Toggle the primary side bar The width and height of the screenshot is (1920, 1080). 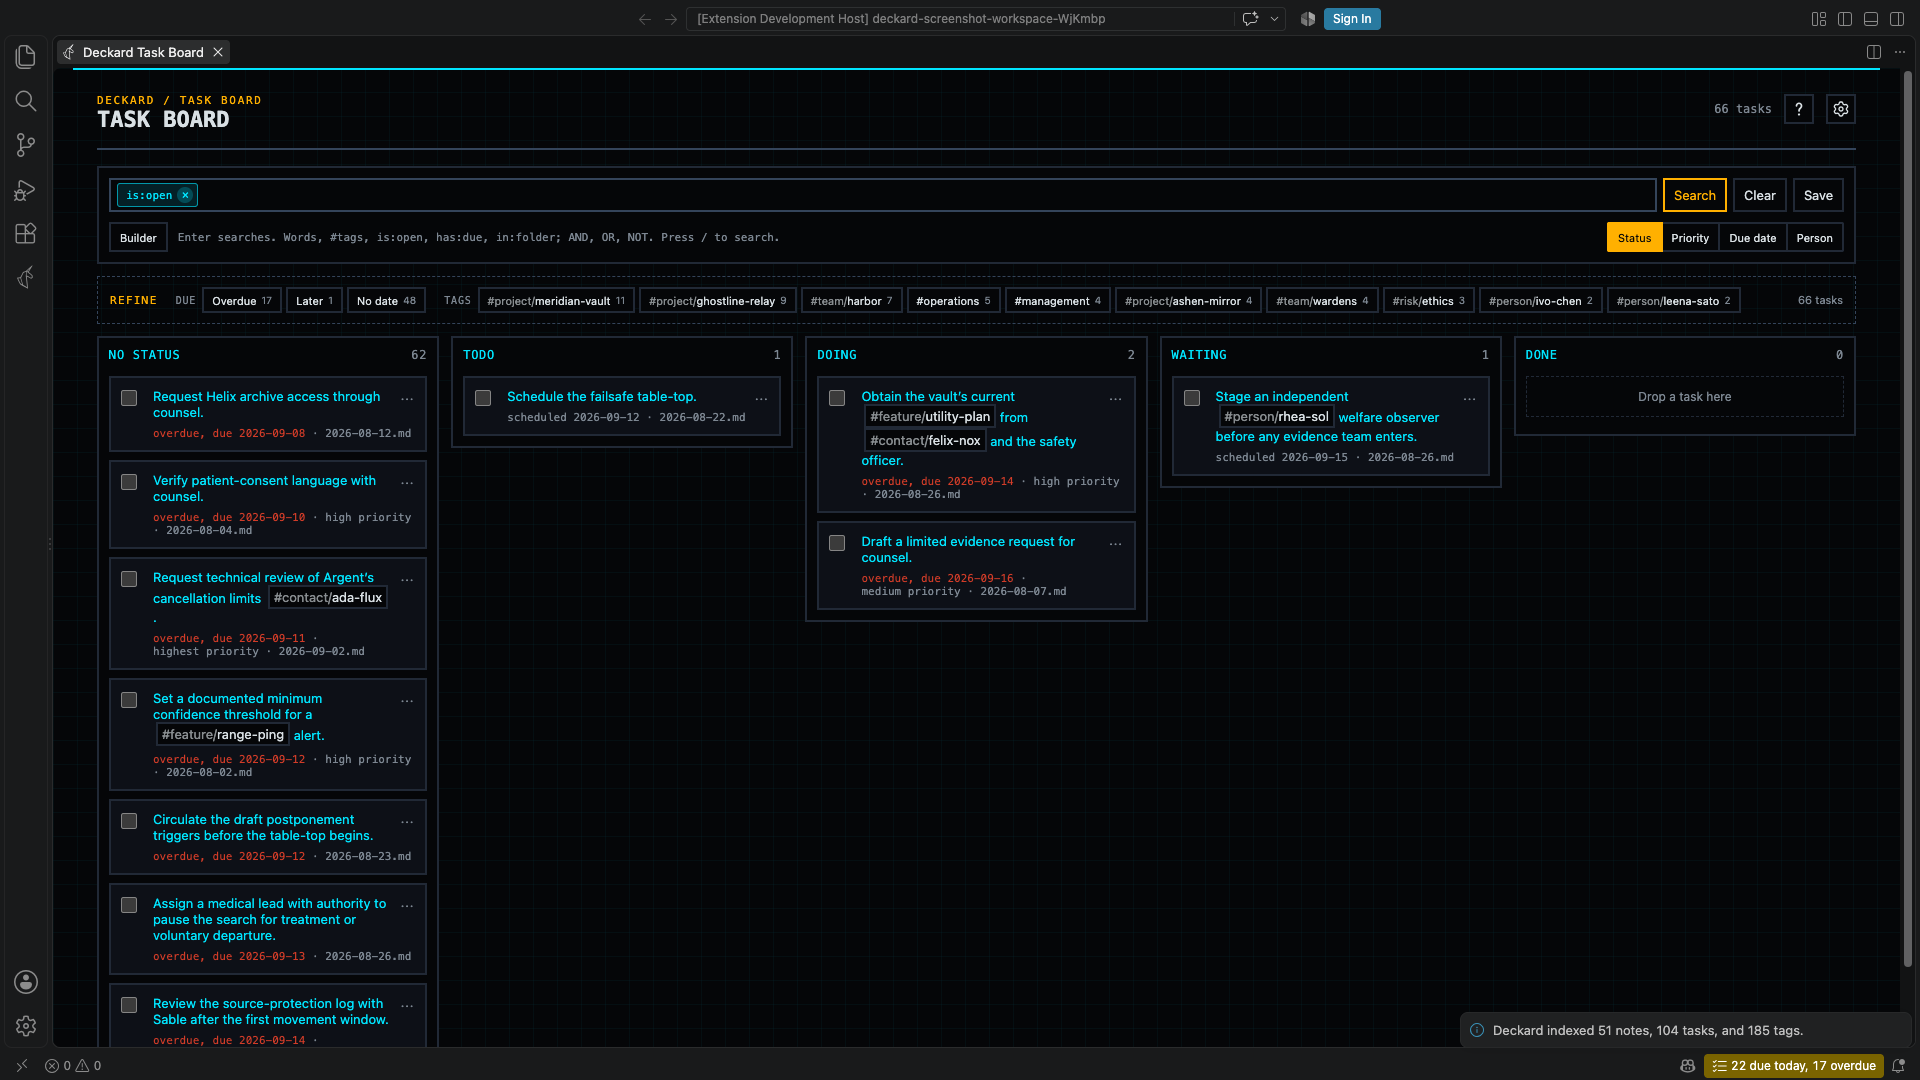[1845, 19]
